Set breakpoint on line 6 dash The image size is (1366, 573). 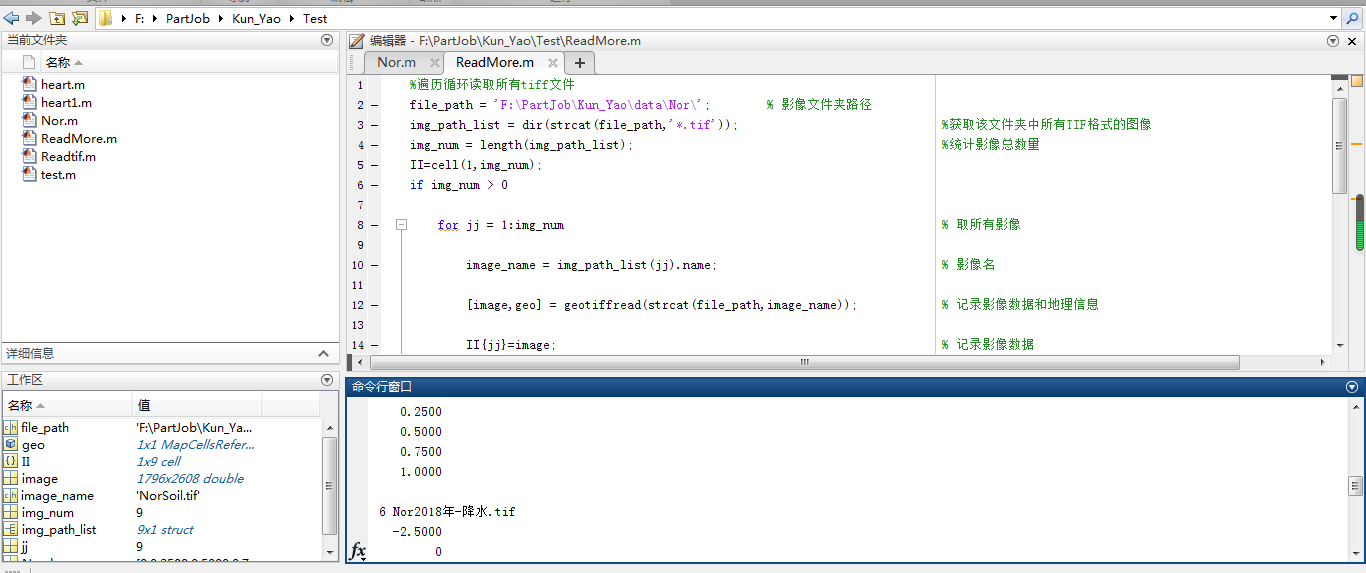coord(374,185)
